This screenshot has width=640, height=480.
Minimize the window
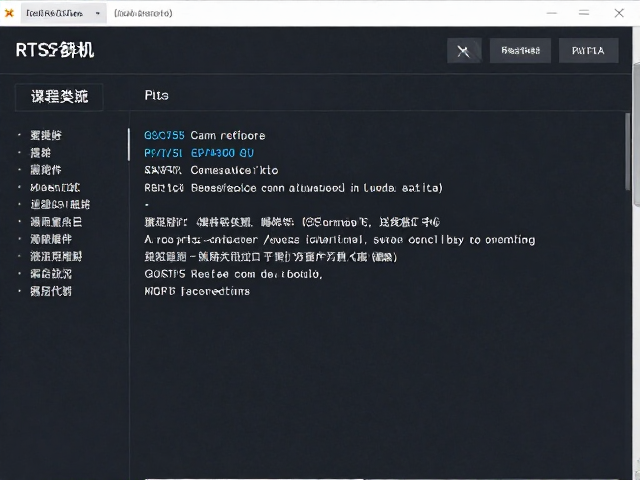tap(552, 13)
